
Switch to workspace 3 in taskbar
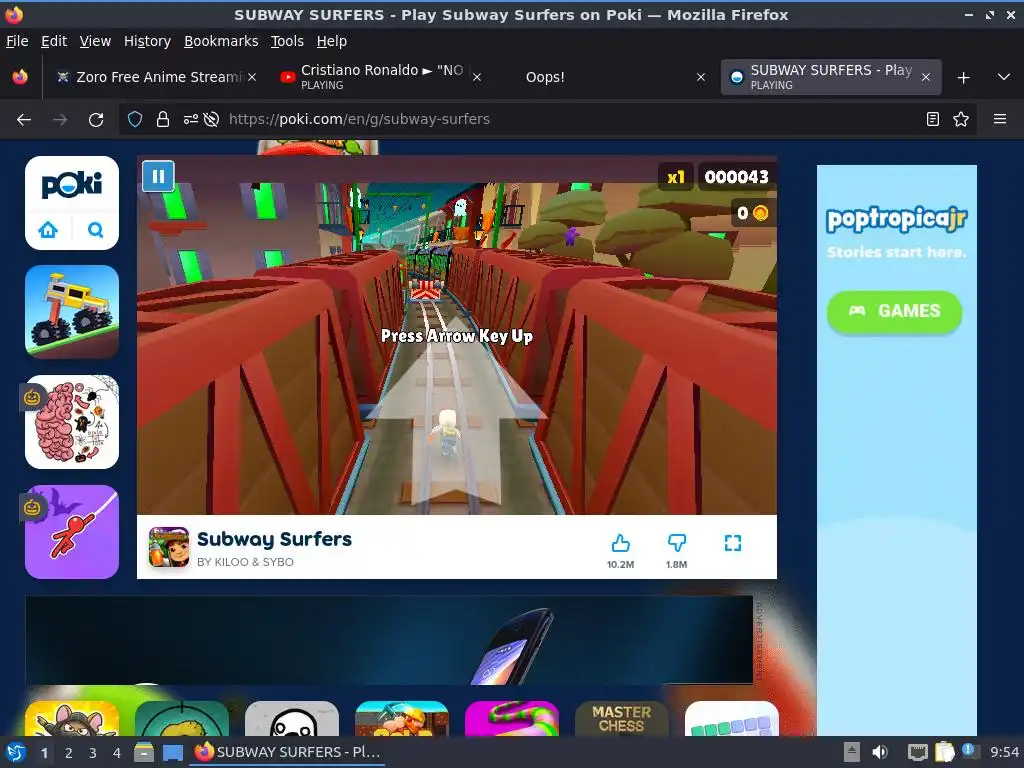pos(92,753)
